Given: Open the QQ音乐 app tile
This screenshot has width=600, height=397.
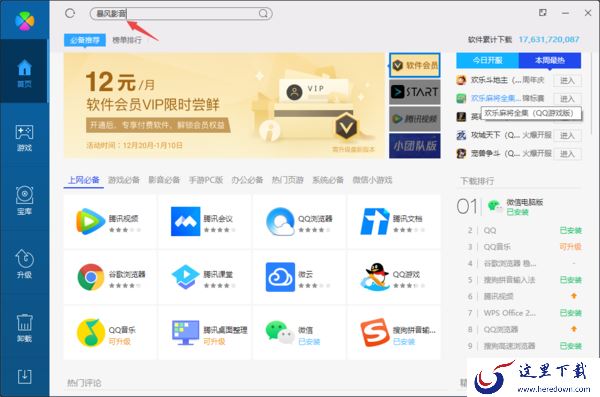Looking at the screenshot, I should pos(110,332).
